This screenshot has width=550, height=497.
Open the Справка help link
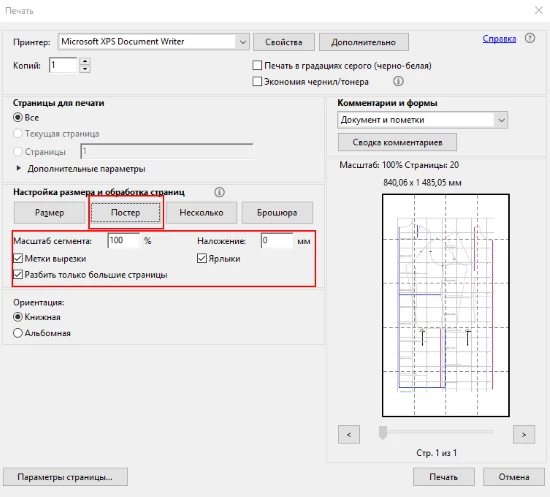click(x=499, y=38)
